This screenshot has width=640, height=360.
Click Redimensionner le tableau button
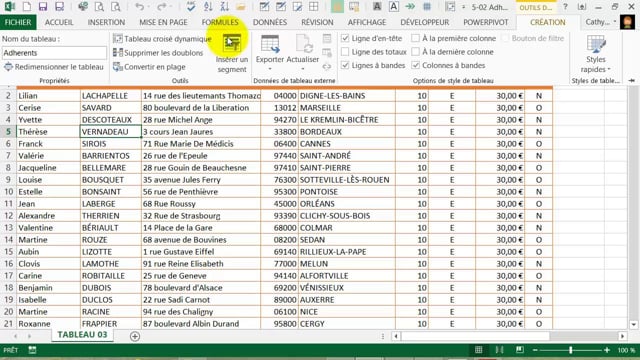54,67
